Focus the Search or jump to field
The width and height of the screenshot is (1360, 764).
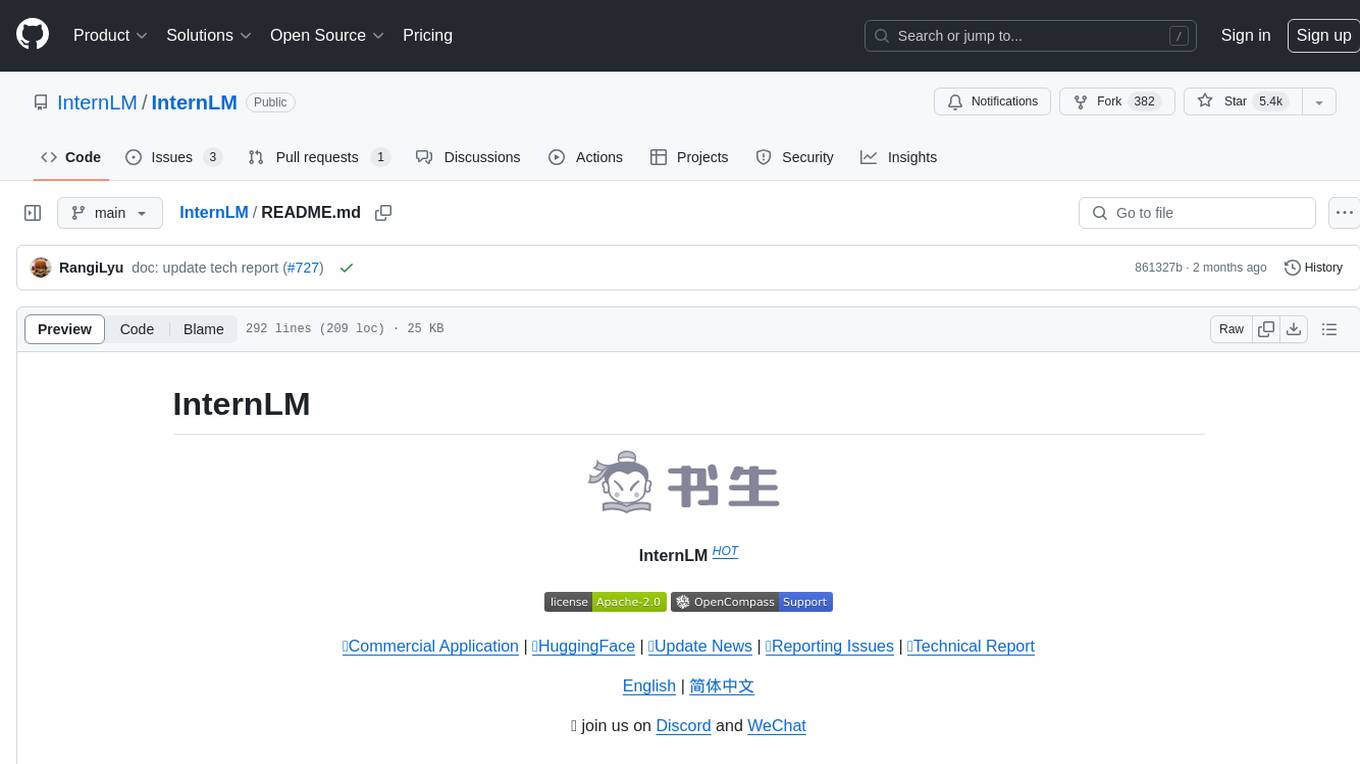[1031, 36]
